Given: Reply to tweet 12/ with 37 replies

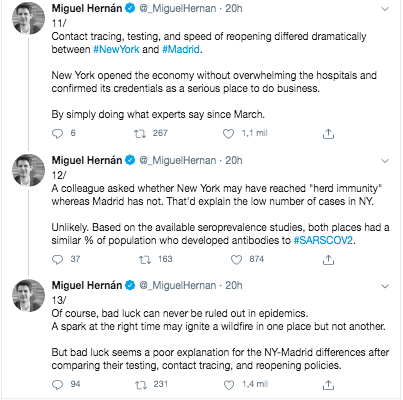Looking at the screenshot, I should (57, 259).
